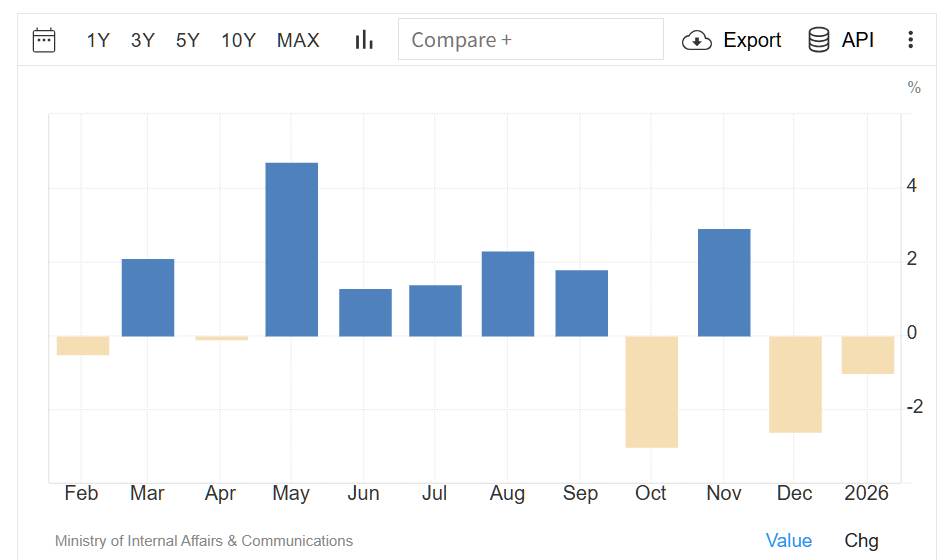Image resolution: width=949 pixels, height=560 pixels.
Task: Open the calendar date range picker
Action: point(44,40)
